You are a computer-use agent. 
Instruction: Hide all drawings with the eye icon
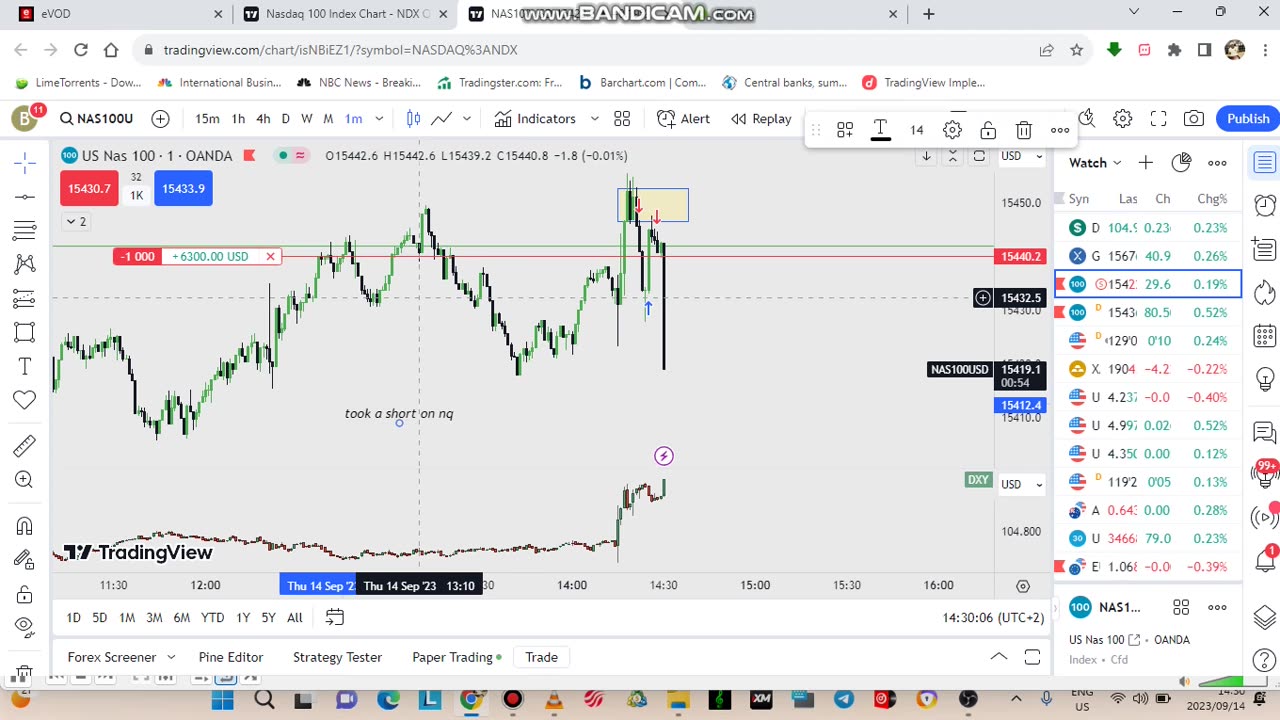[25, 627]
